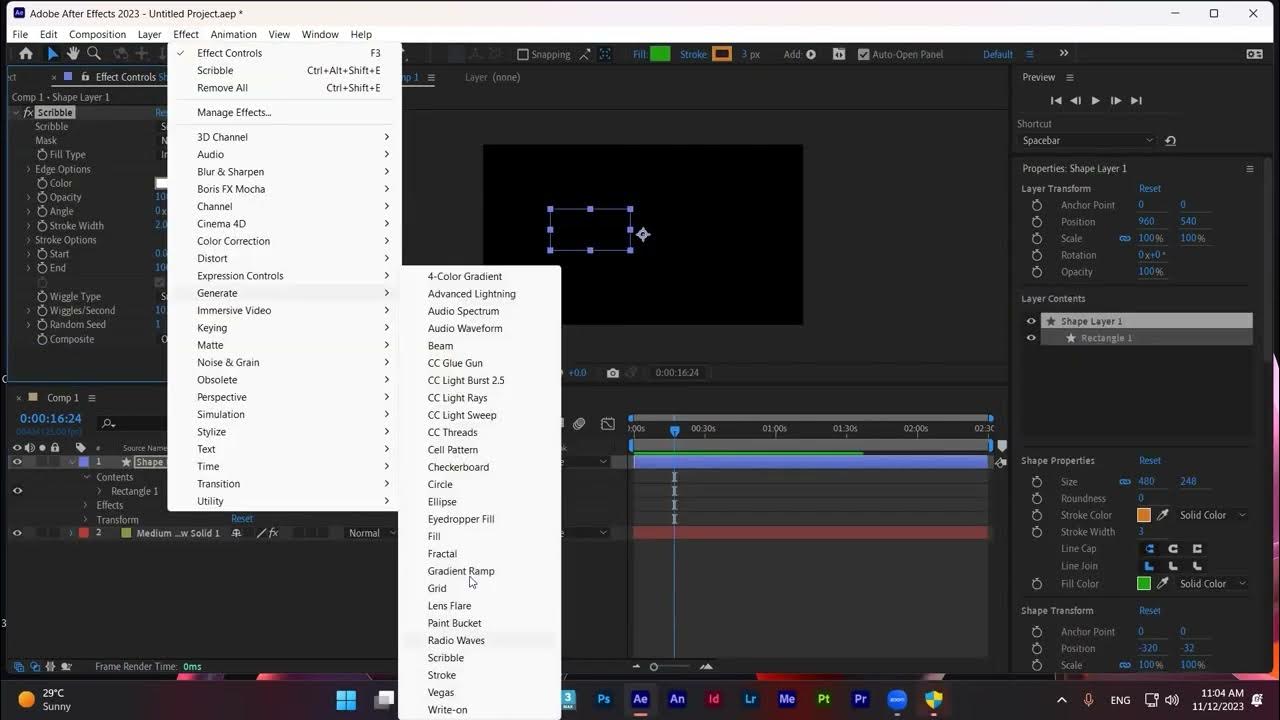Viewport: 1280px width, 720px height.
Task: Open Stroke Color Solid Color dropdown
Action: tap(1213, 515)
